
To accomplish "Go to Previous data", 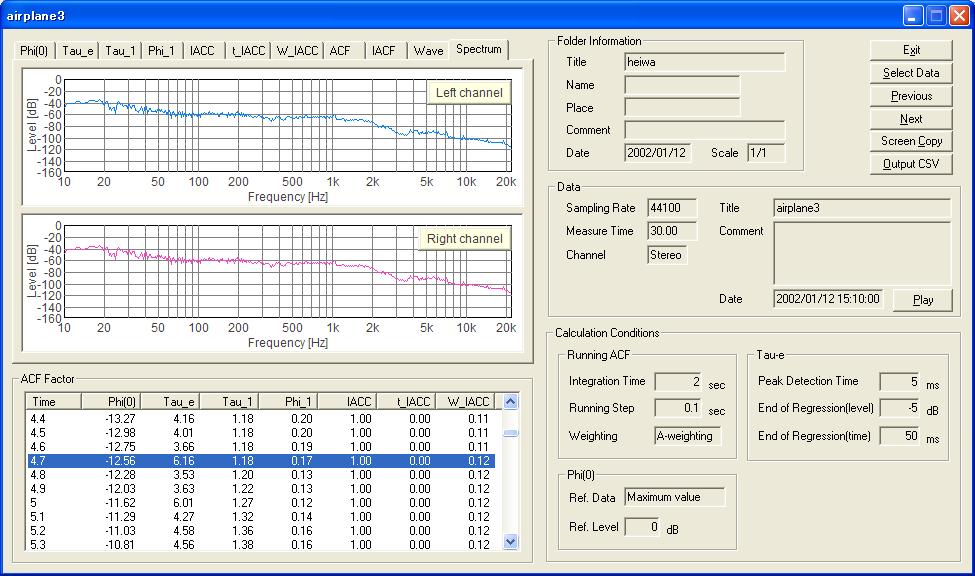I will click(x=911, y=96).
